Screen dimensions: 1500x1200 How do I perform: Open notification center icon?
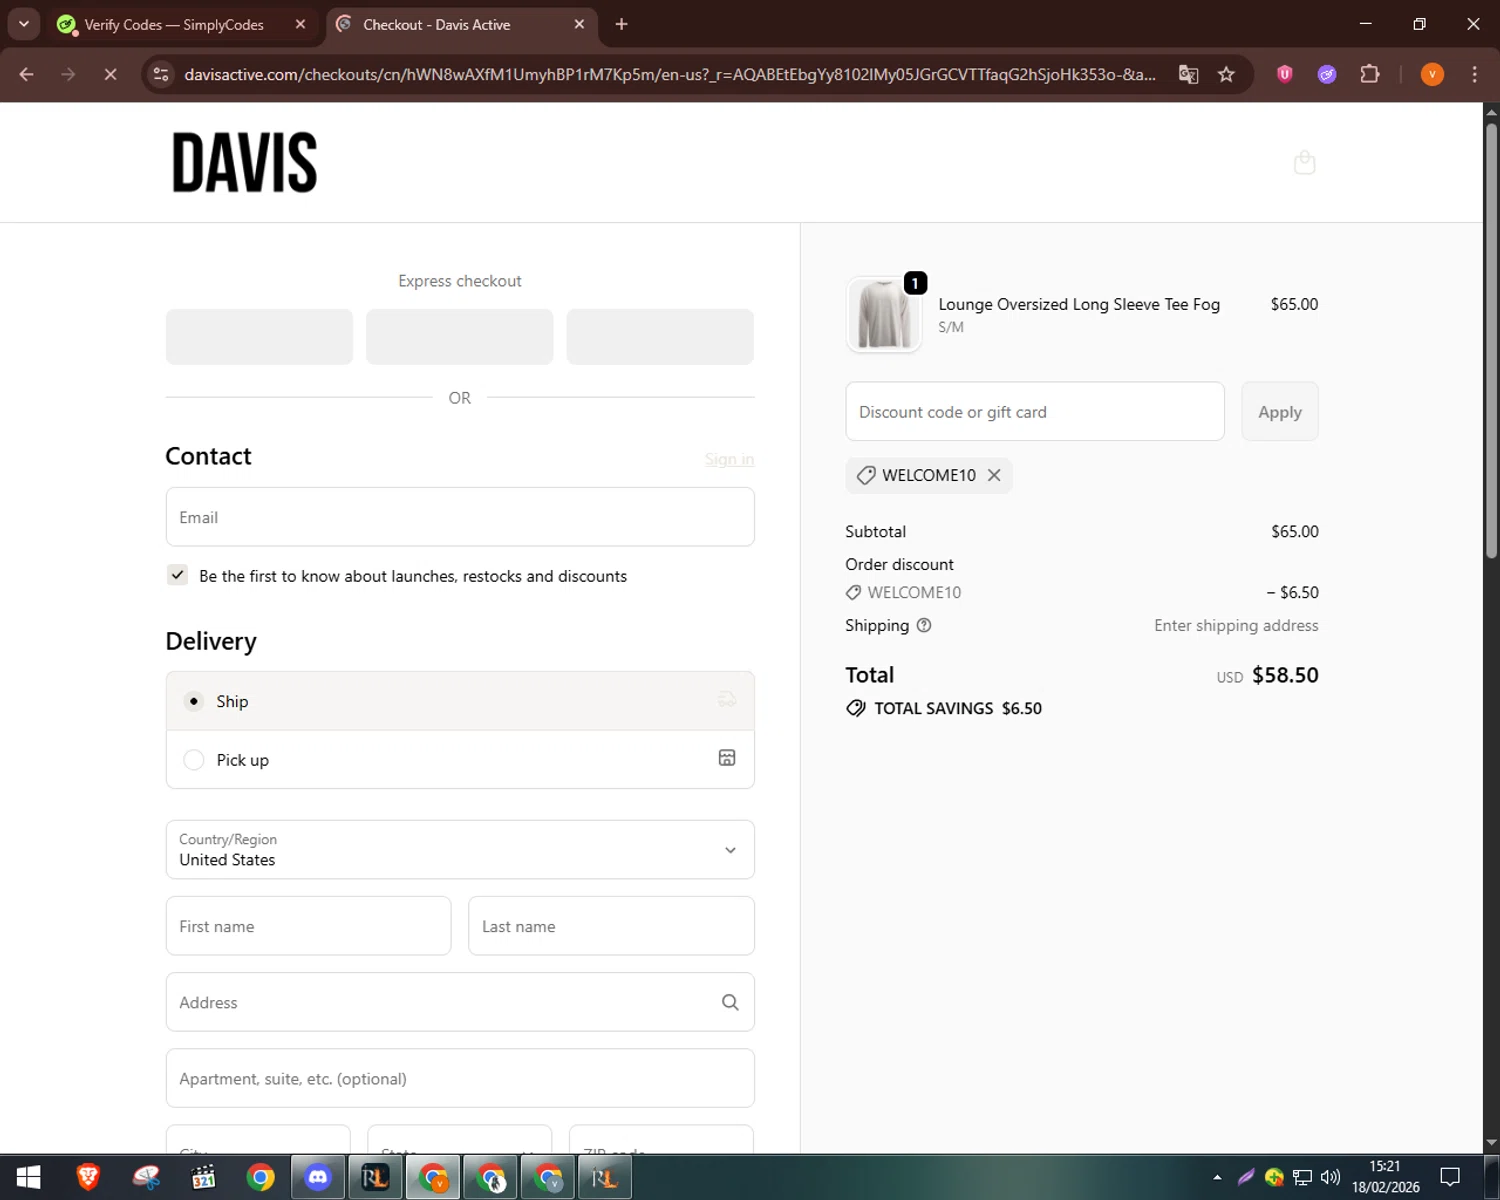pos(1450,1177)
